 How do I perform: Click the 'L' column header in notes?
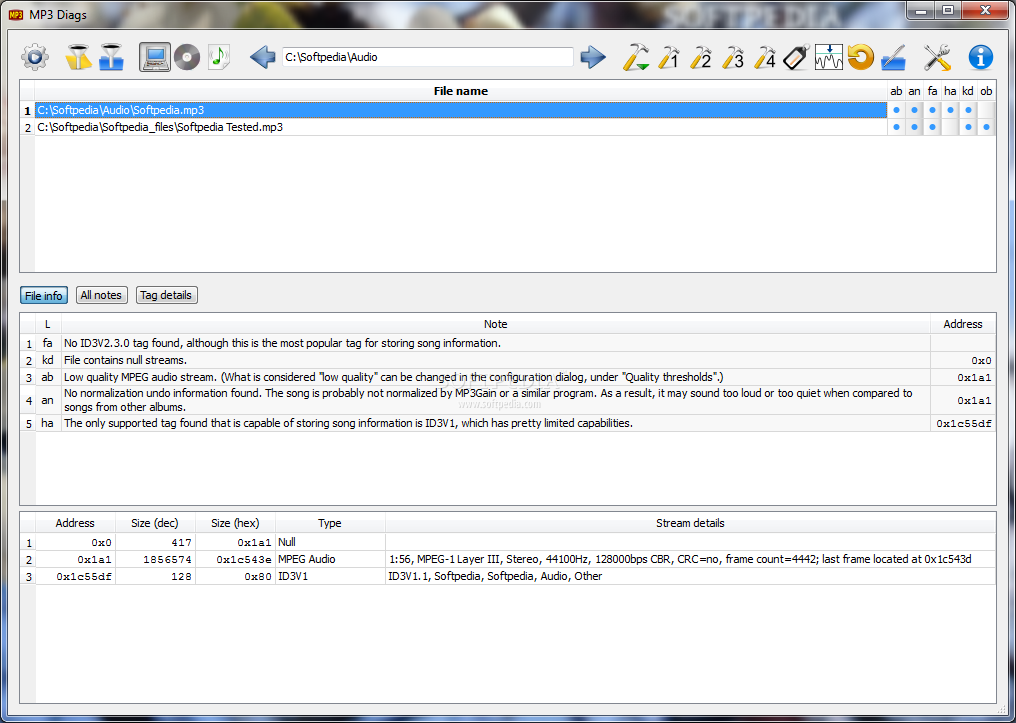48,324
